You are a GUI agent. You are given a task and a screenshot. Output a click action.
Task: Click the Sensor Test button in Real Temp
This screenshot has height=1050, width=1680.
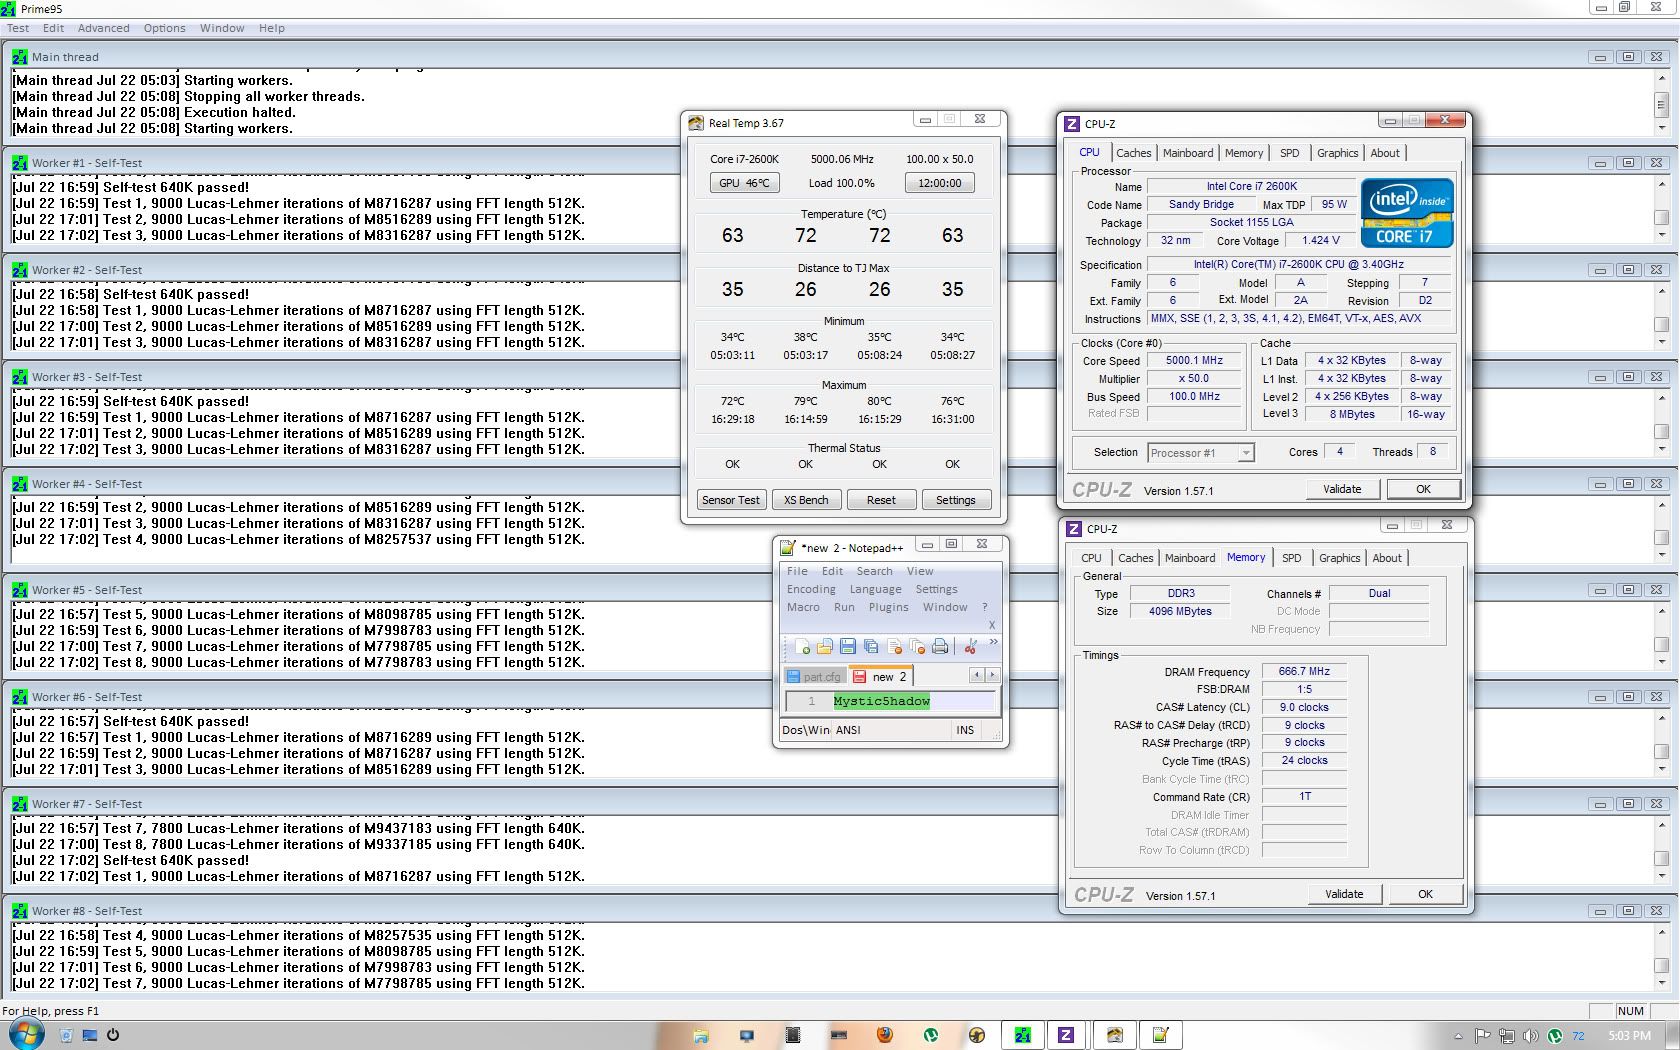(x=731, y=500)
